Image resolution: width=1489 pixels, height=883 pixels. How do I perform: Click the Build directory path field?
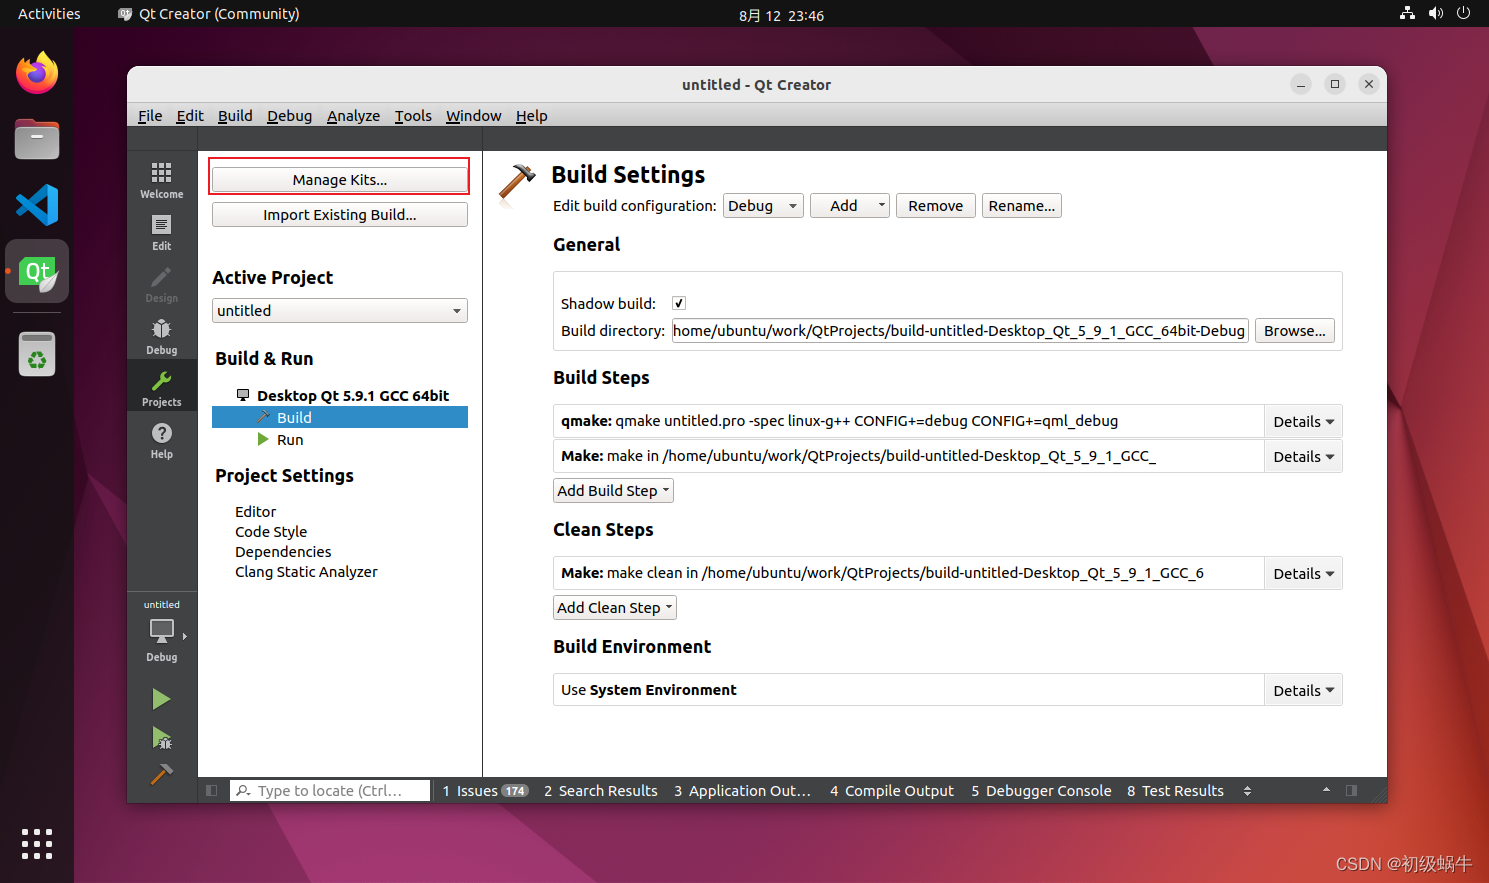(960, 331)
